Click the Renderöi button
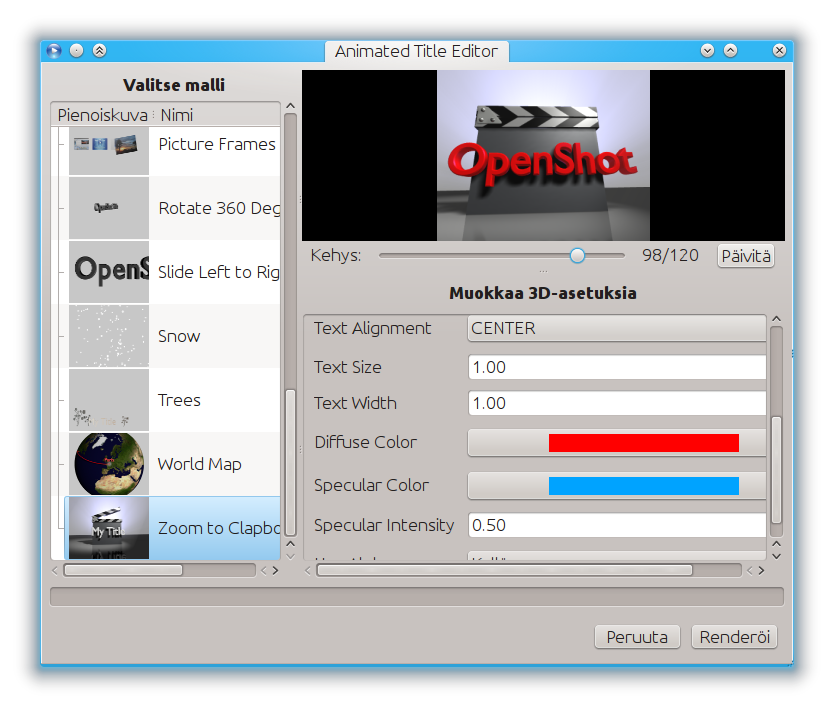Screen dimensions: 834x707 (x=734, y=637)
